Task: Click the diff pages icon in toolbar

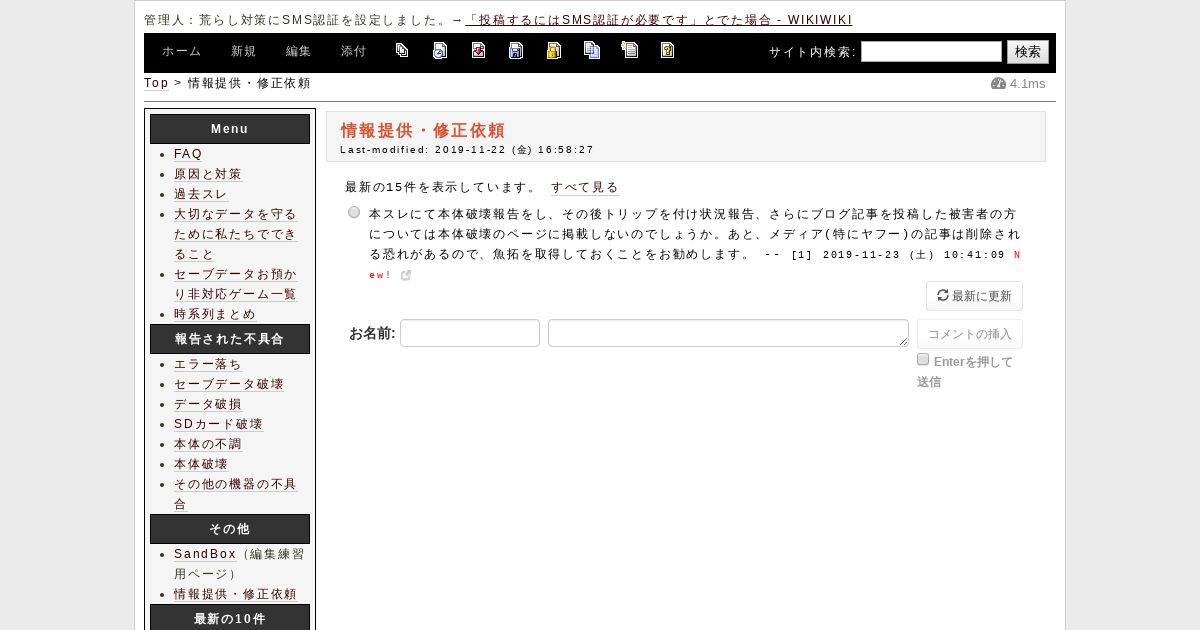Action: tap(402, 50)
